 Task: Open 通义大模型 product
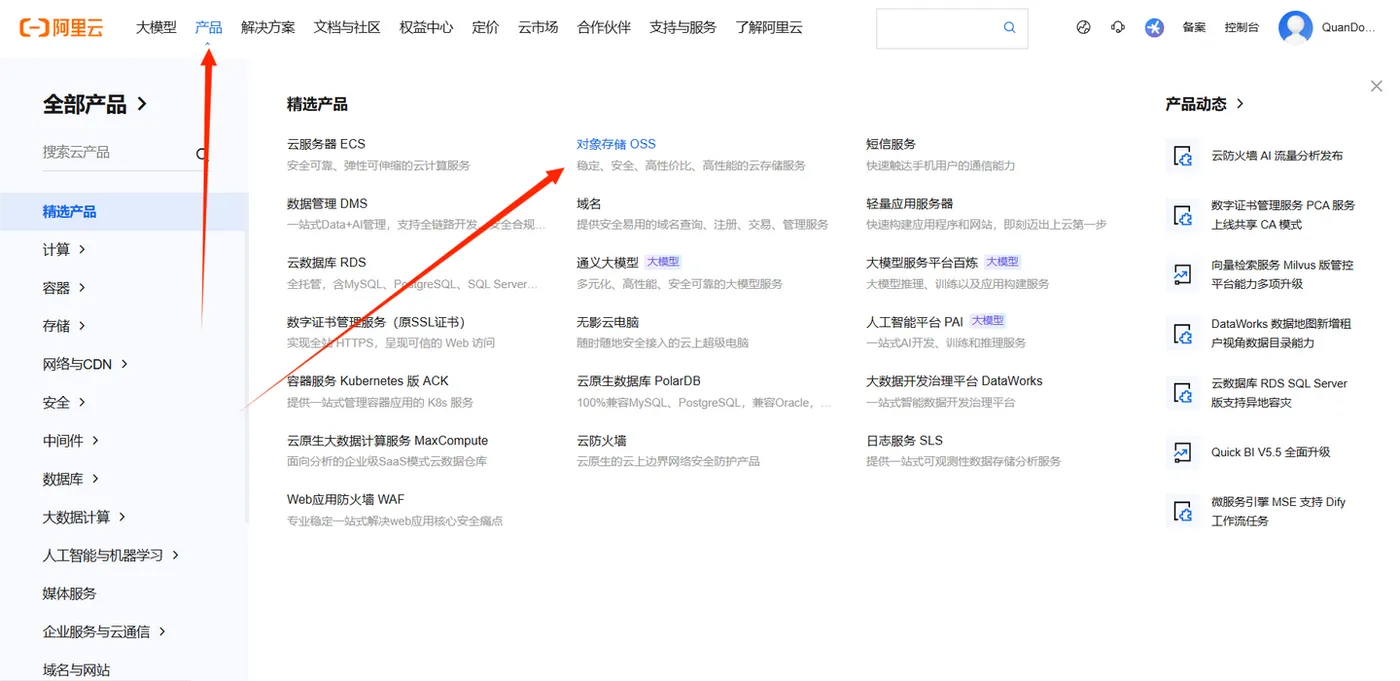point(608,262)
